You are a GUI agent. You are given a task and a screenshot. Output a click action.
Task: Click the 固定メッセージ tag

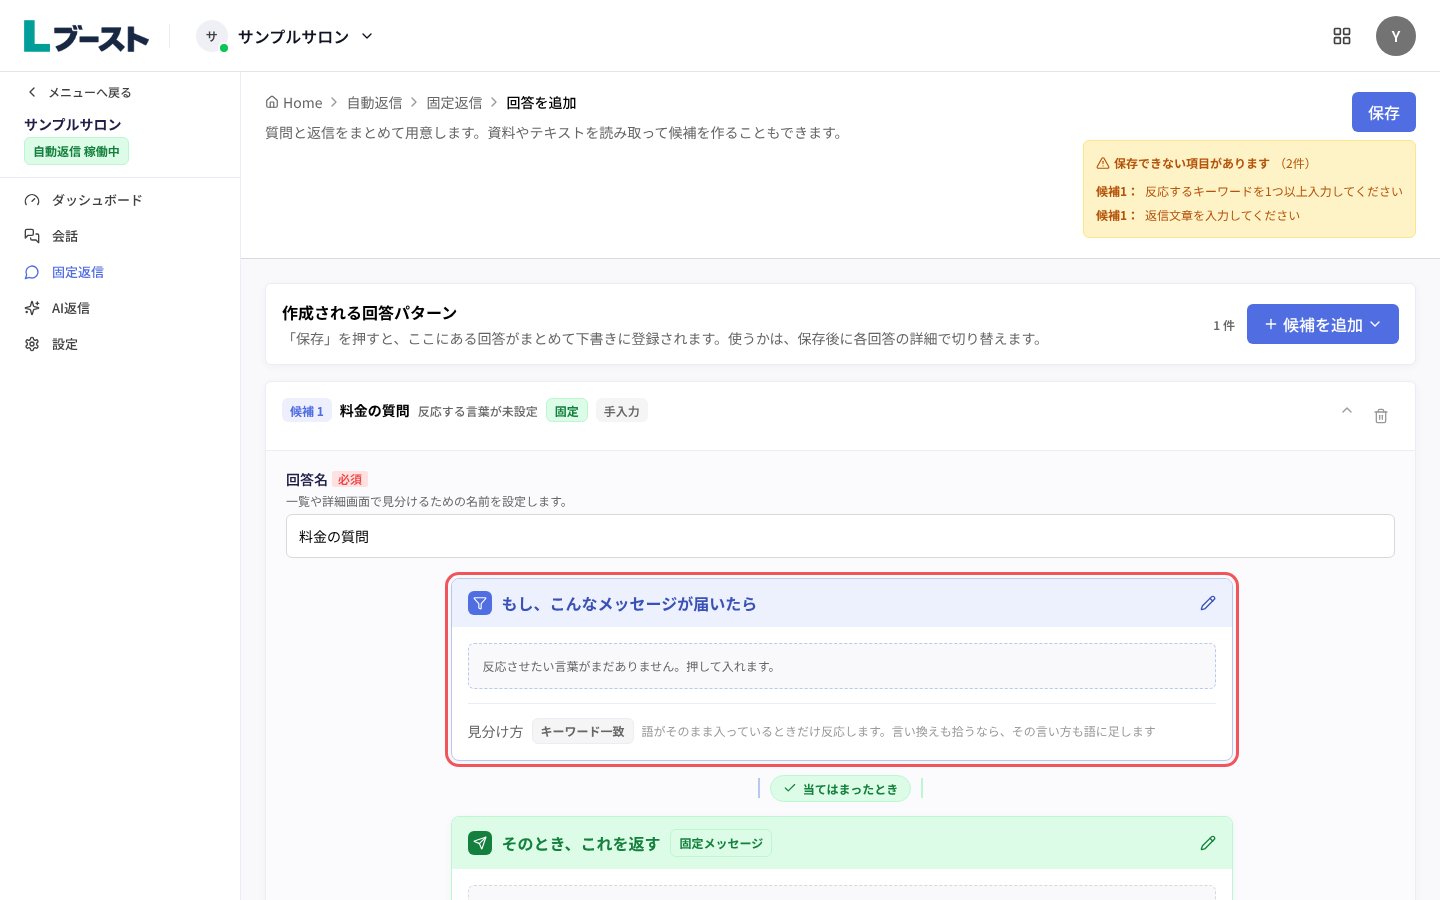[x=721, y=843]
